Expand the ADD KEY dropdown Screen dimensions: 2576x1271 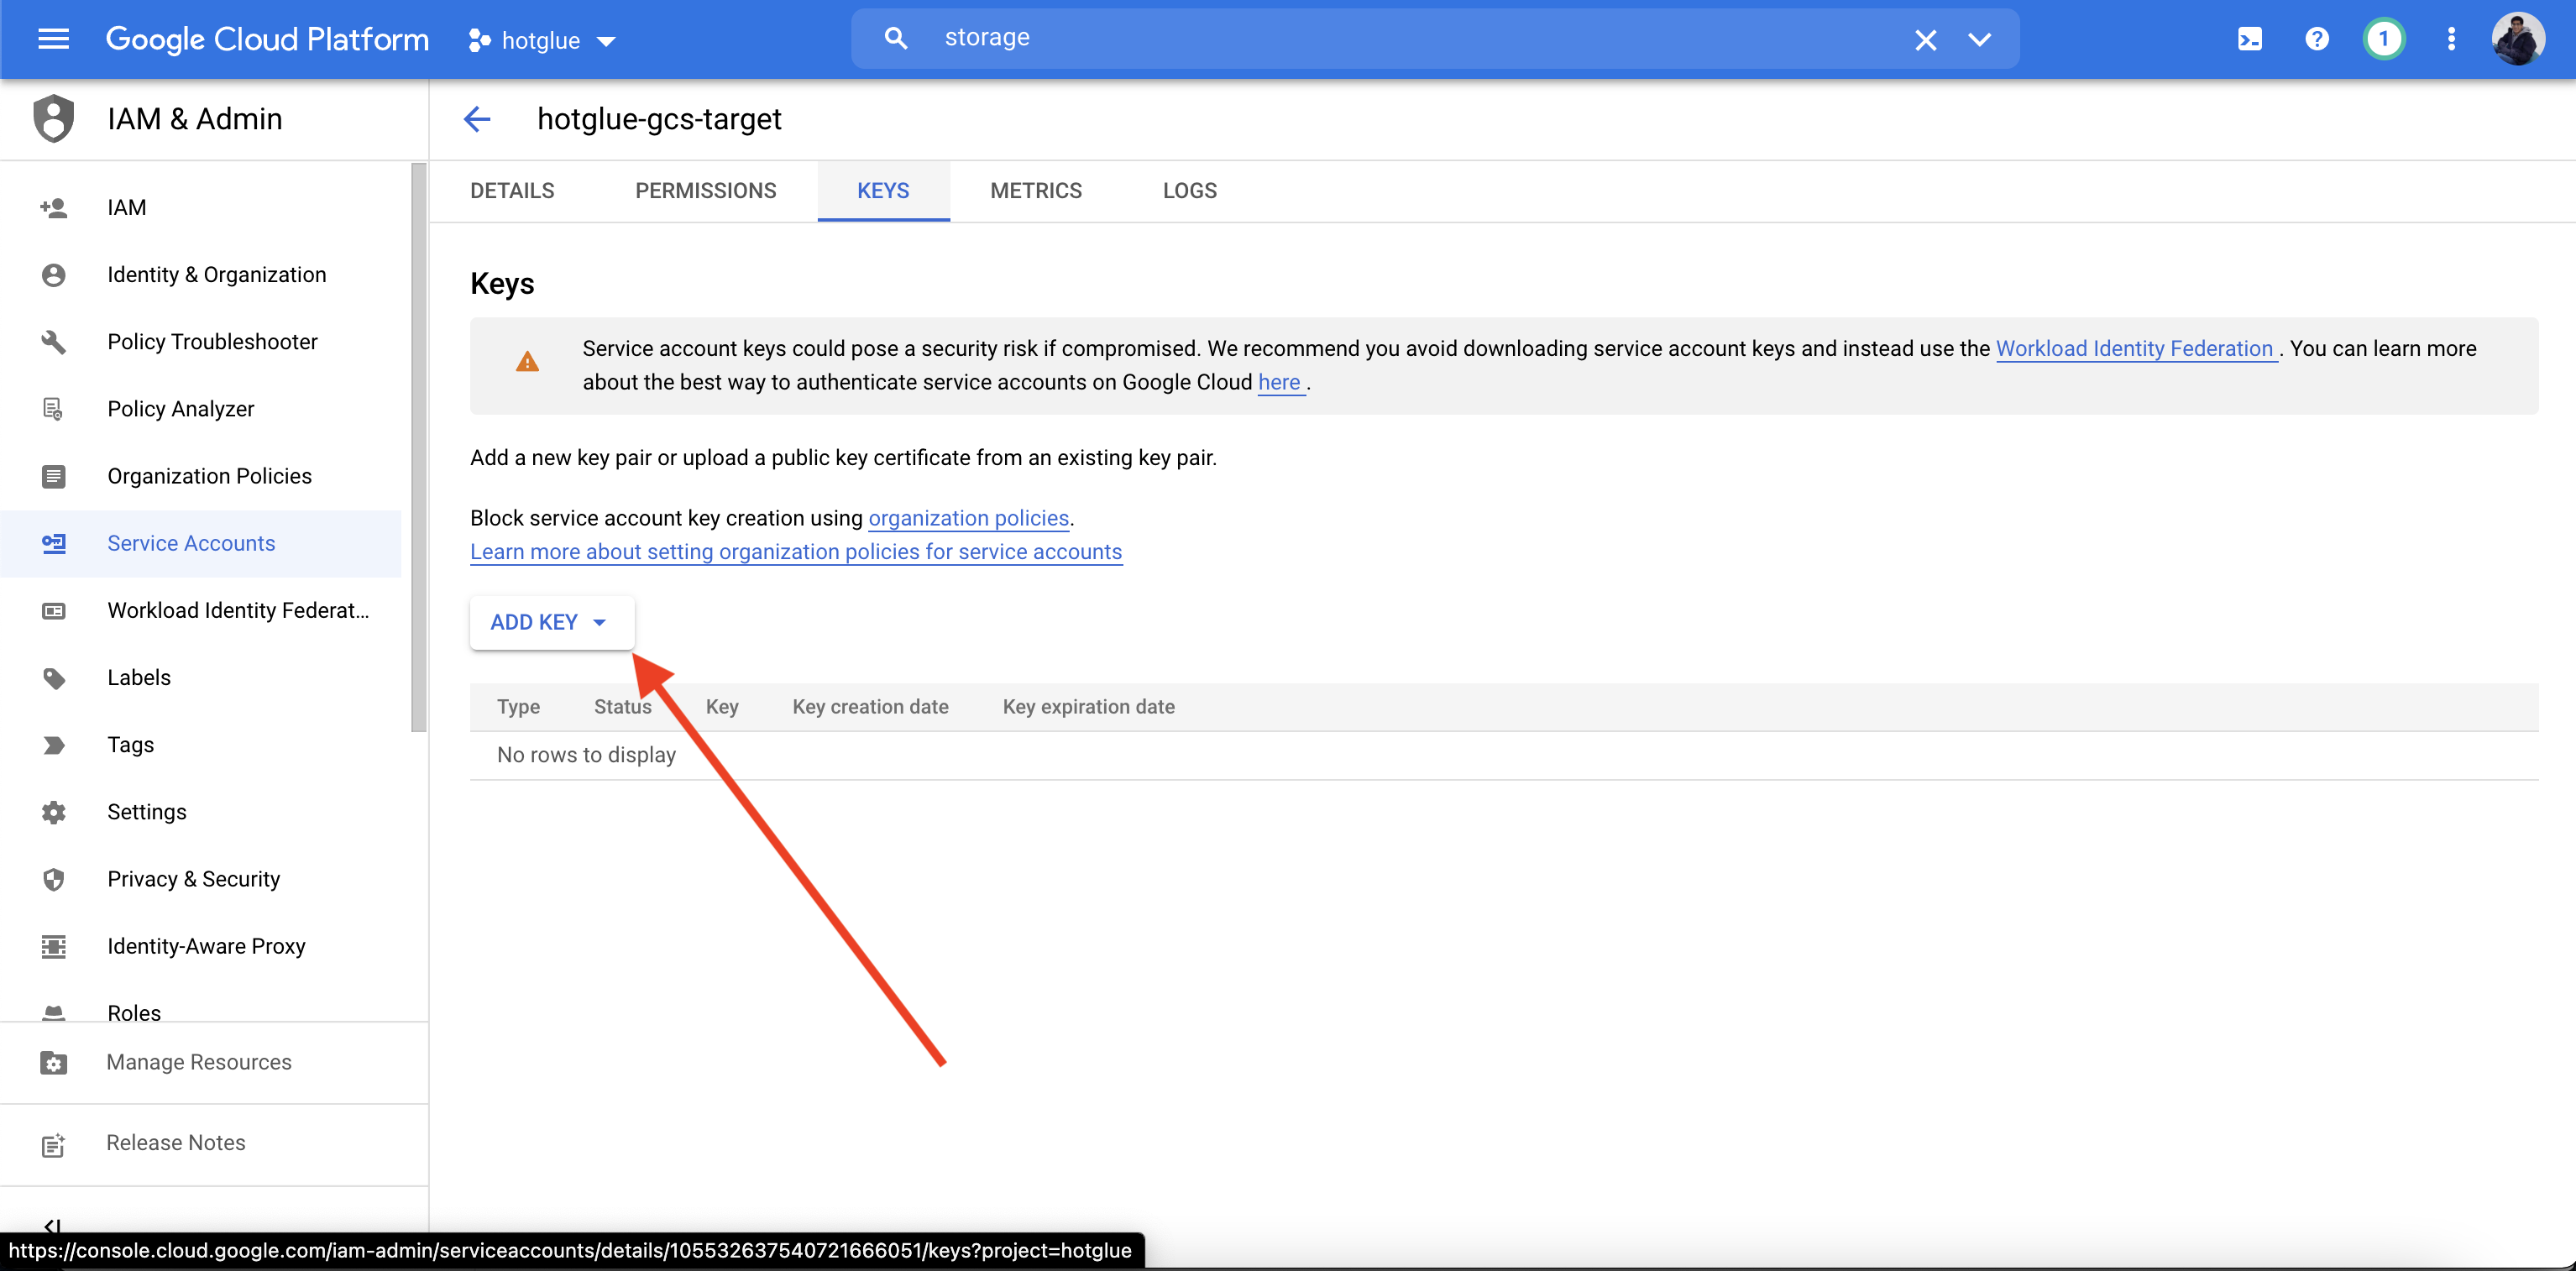[550, 622]
